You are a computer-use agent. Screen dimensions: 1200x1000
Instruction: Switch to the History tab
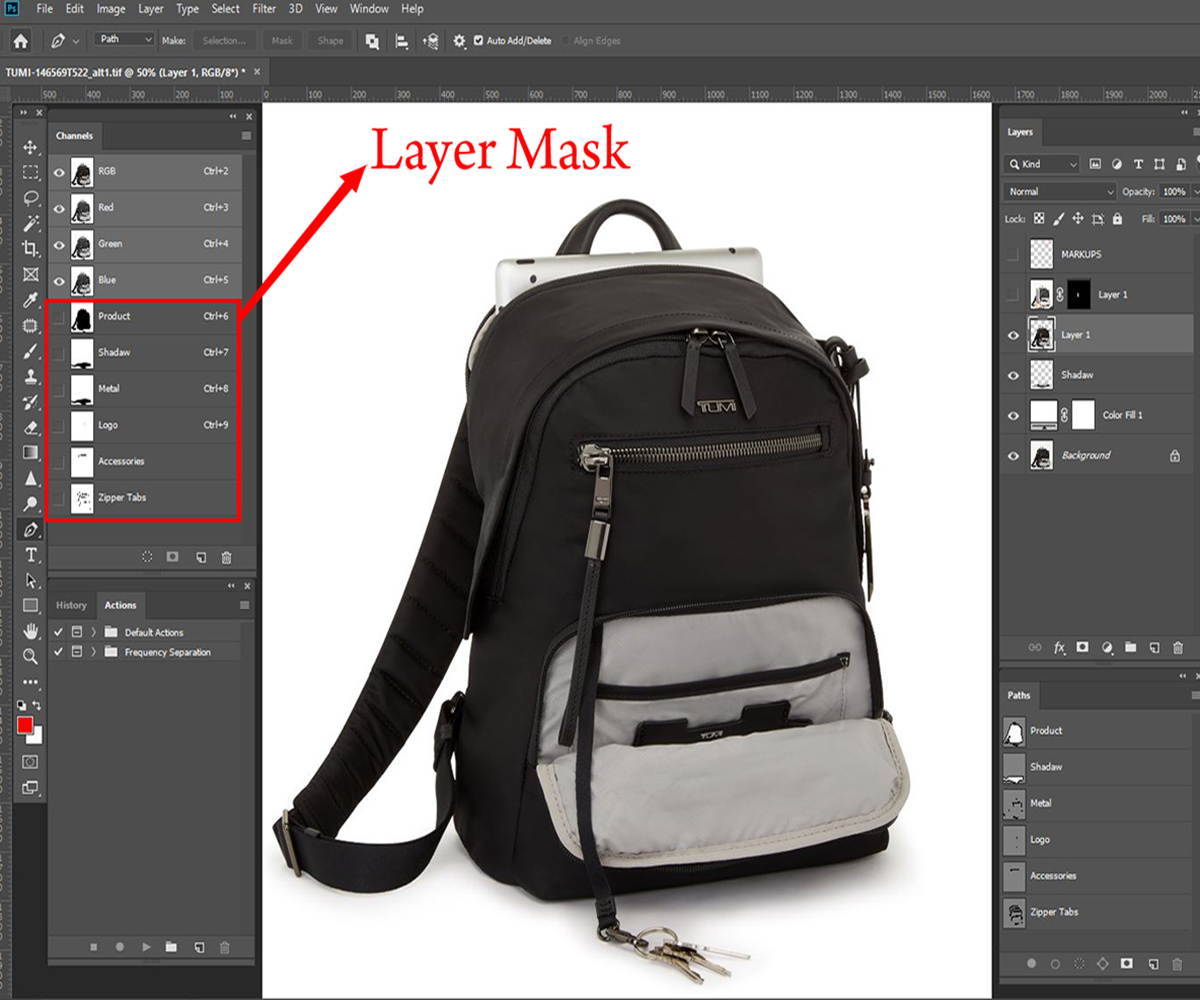pos(70,605)
